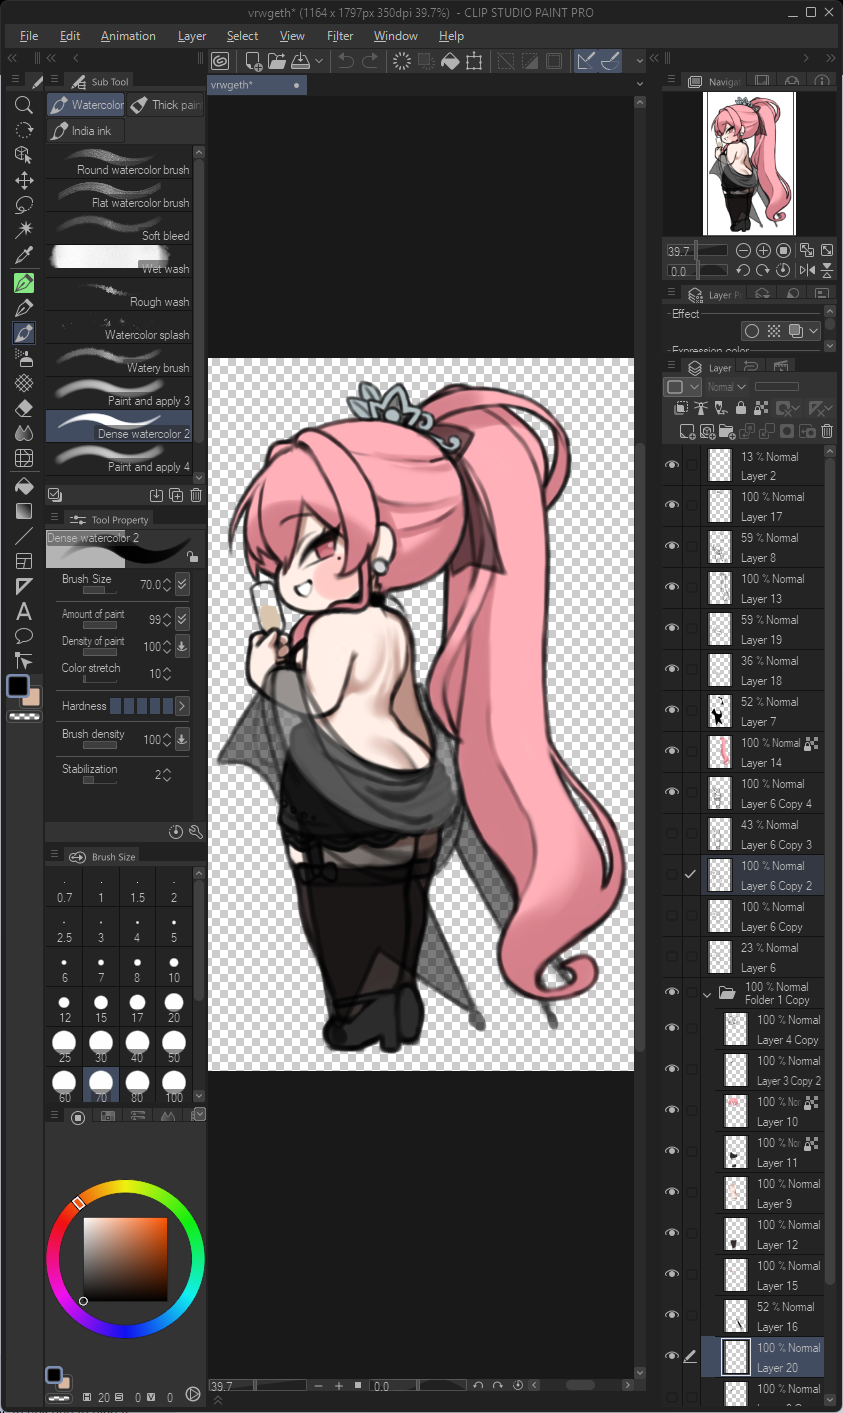The image size is (843, 1413).
Task: Select the Fill bucket tool
Action: [x=25, y=486]
